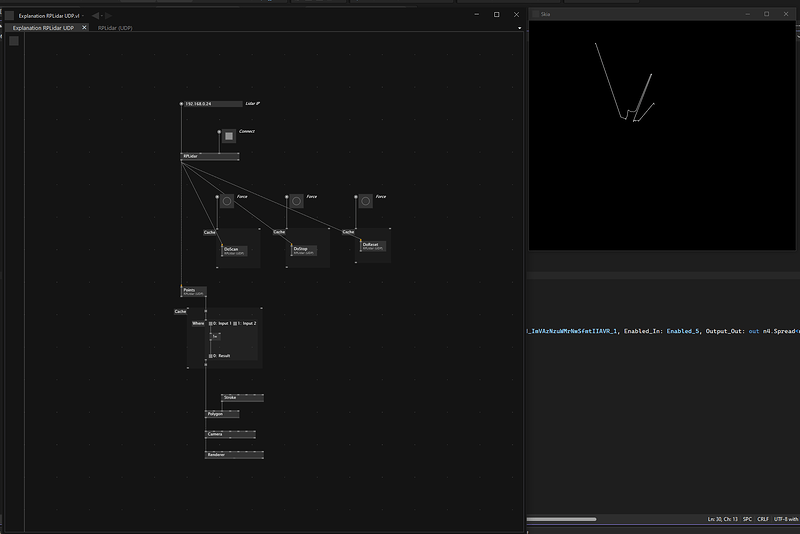Select the DoStop node
This screenshot has height=534, width=800.
click(x=304, y=250)
